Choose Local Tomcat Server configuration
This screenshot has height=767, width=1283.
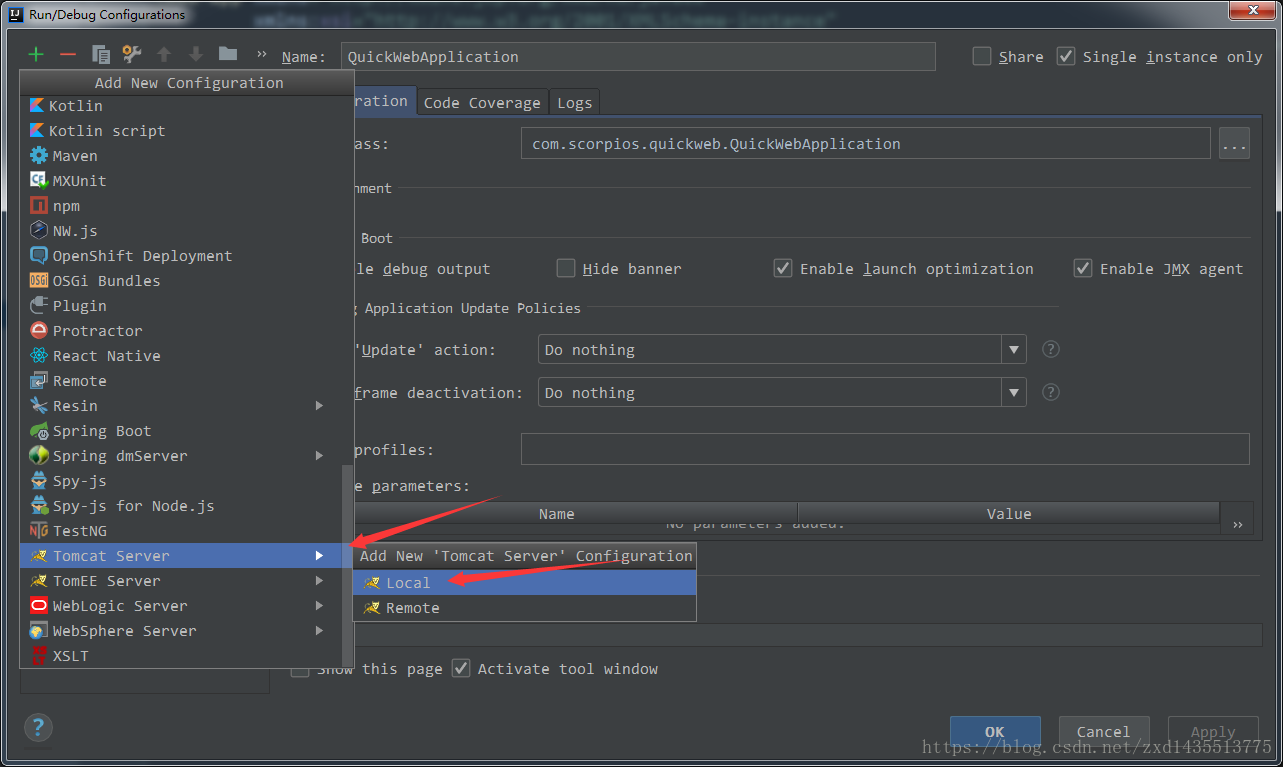tap(524, 582)
